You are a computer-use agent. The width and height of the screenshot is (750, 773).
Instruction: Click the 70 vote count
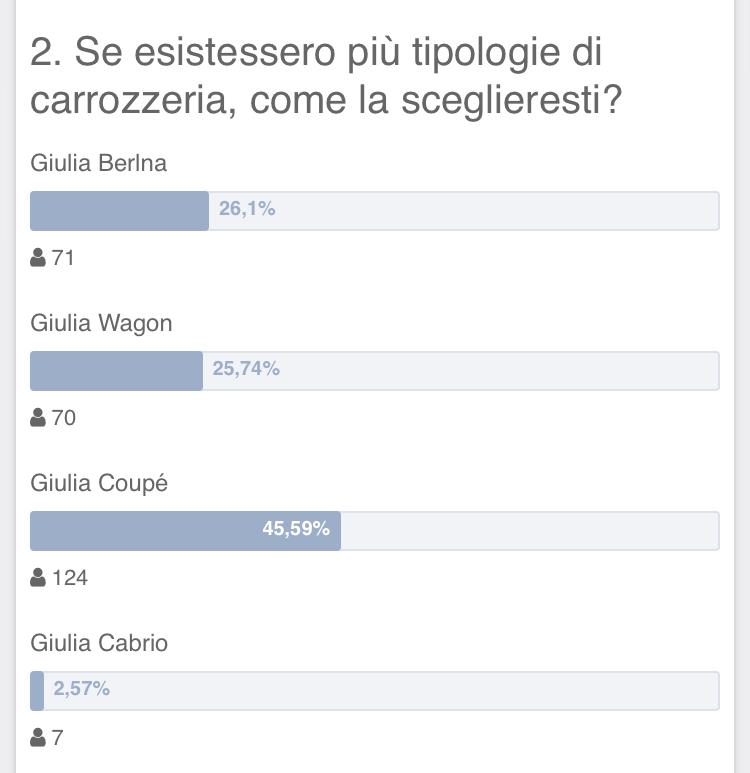[x=64, y=418]
